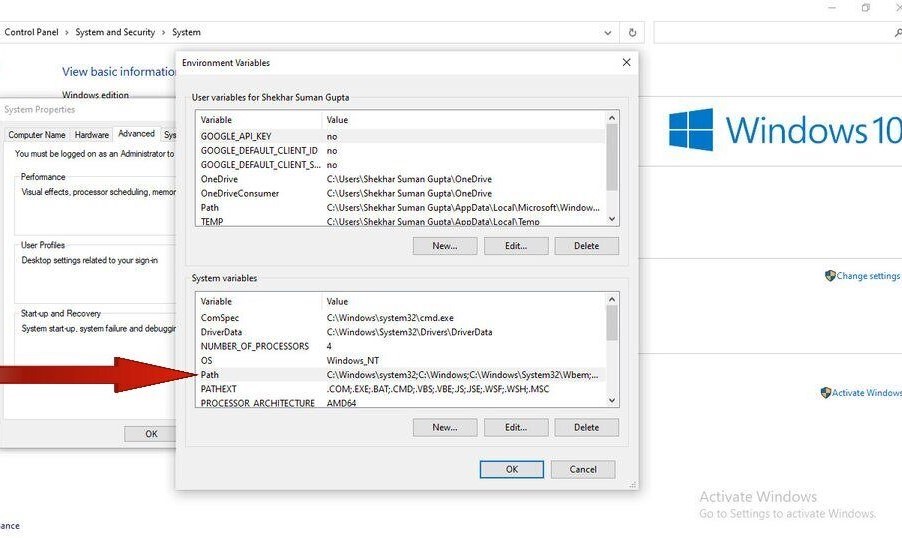Select GOOGLE_API_KEY user variable row
Image resolution: width=902 pixels, height=538 pixels.
tap(400, 136)
